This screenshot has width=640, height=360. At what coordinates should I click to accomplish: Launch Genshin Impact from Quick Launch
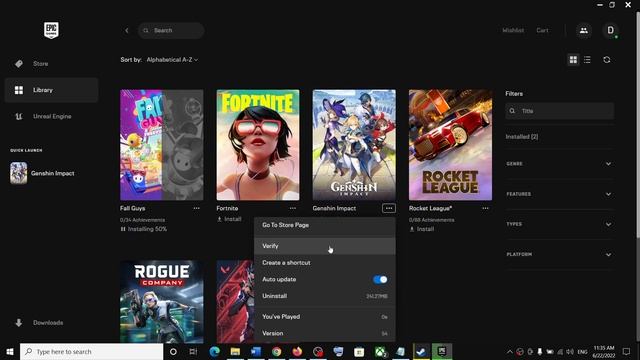42,173
